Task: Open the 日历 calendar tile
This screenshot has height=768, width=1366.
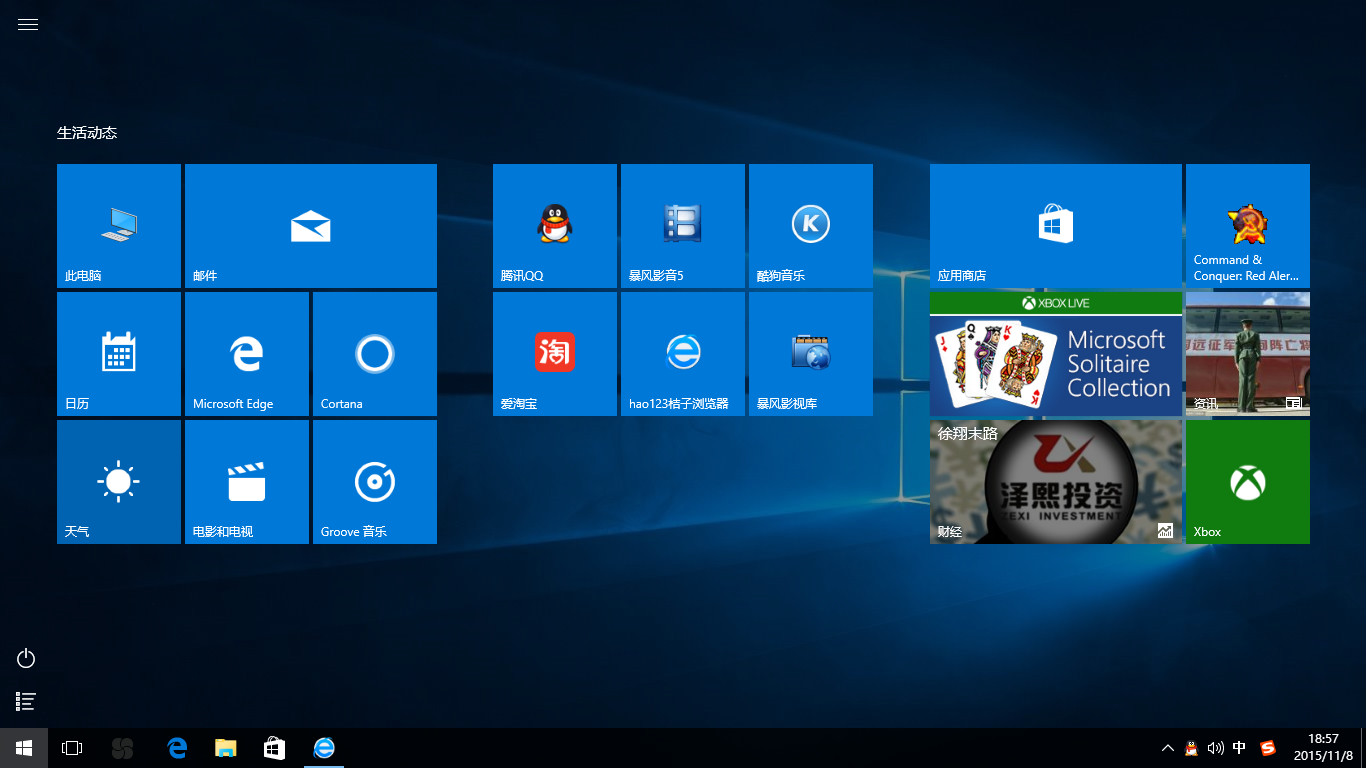Action: click(x=119, y=354)
